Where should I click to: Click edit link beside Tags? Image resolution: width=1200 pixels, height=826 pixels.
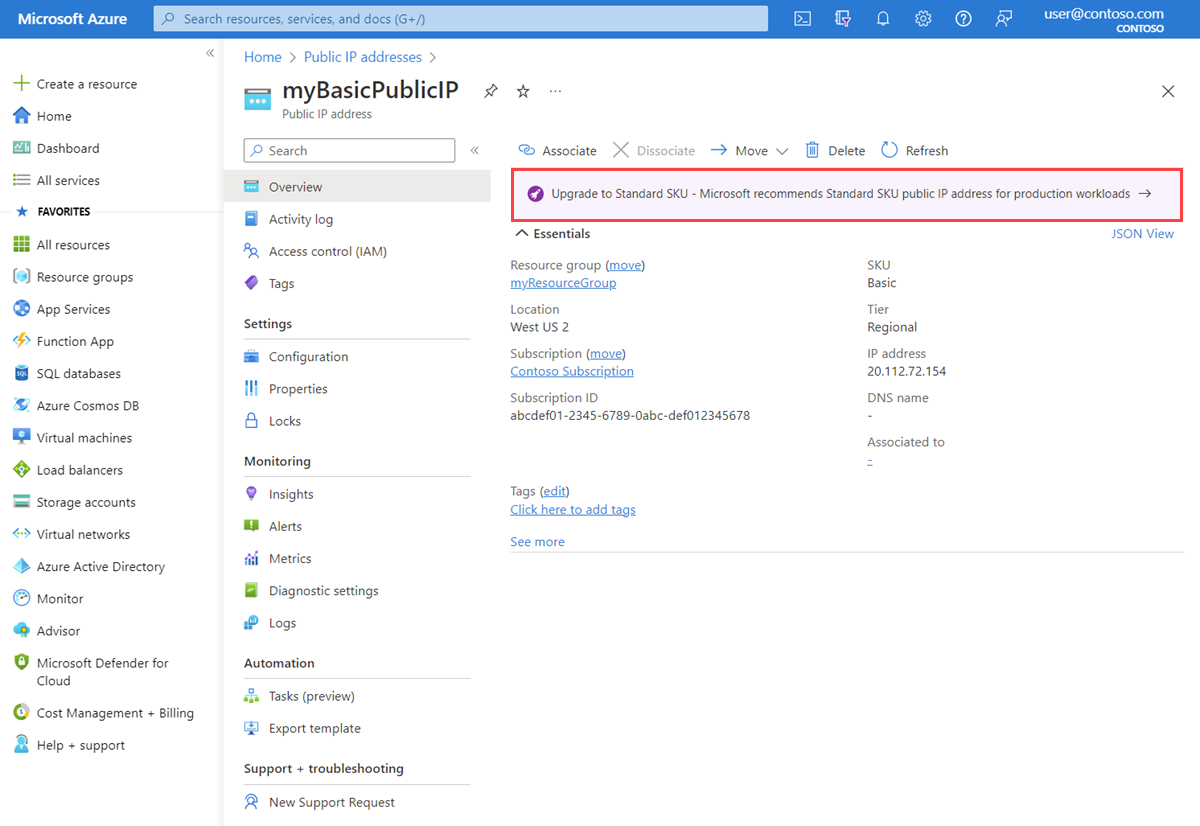point(554,491)
